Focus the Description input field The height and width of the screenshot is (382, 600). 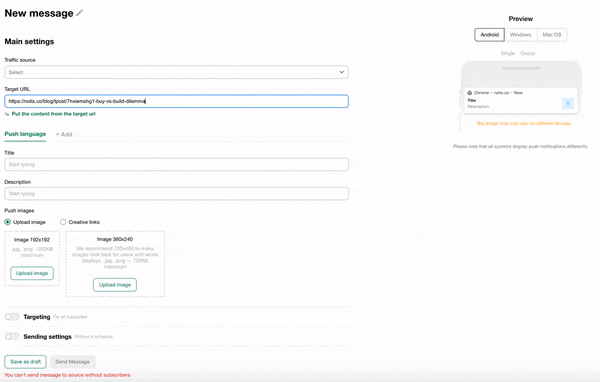tap(176, 193)
